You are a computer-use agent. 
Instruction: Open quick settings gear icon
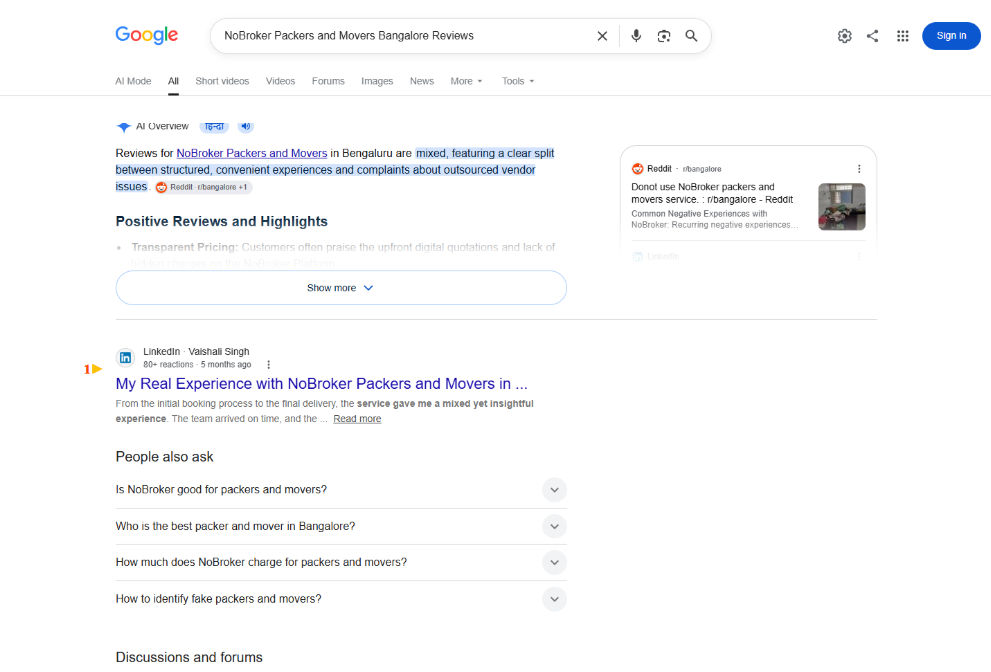click(x=844, y=36)
